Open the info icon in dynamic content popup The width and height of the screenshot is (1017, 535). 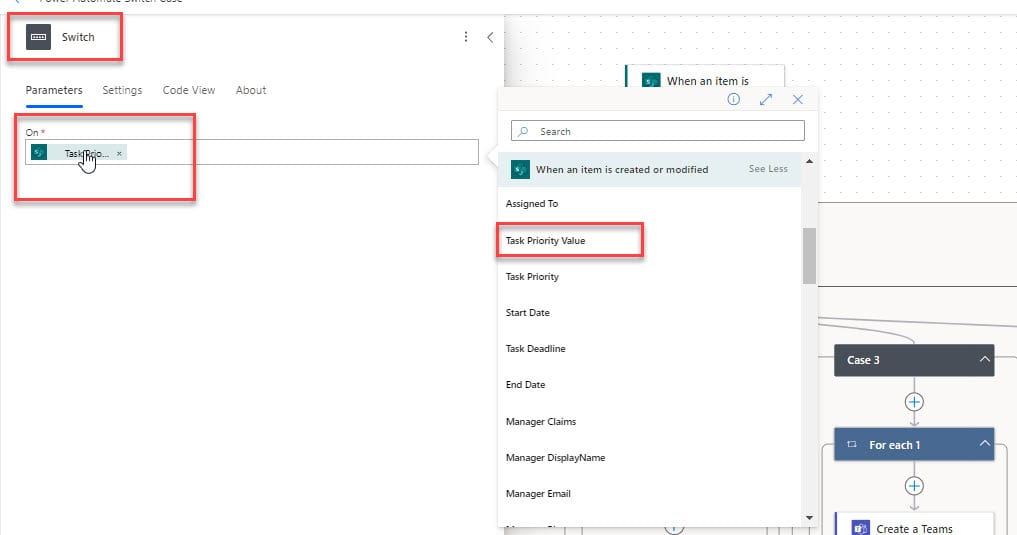point(734,99)
